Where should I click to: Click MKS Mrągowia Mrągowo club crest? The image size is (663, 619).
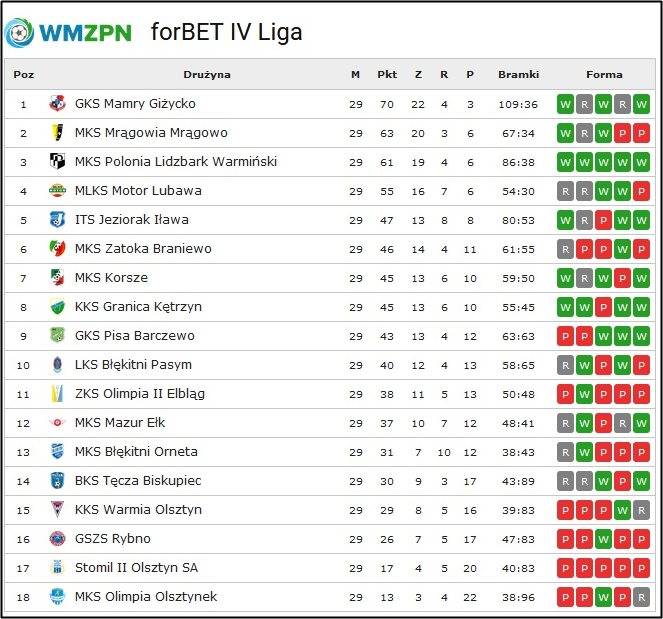coord(57,133)
